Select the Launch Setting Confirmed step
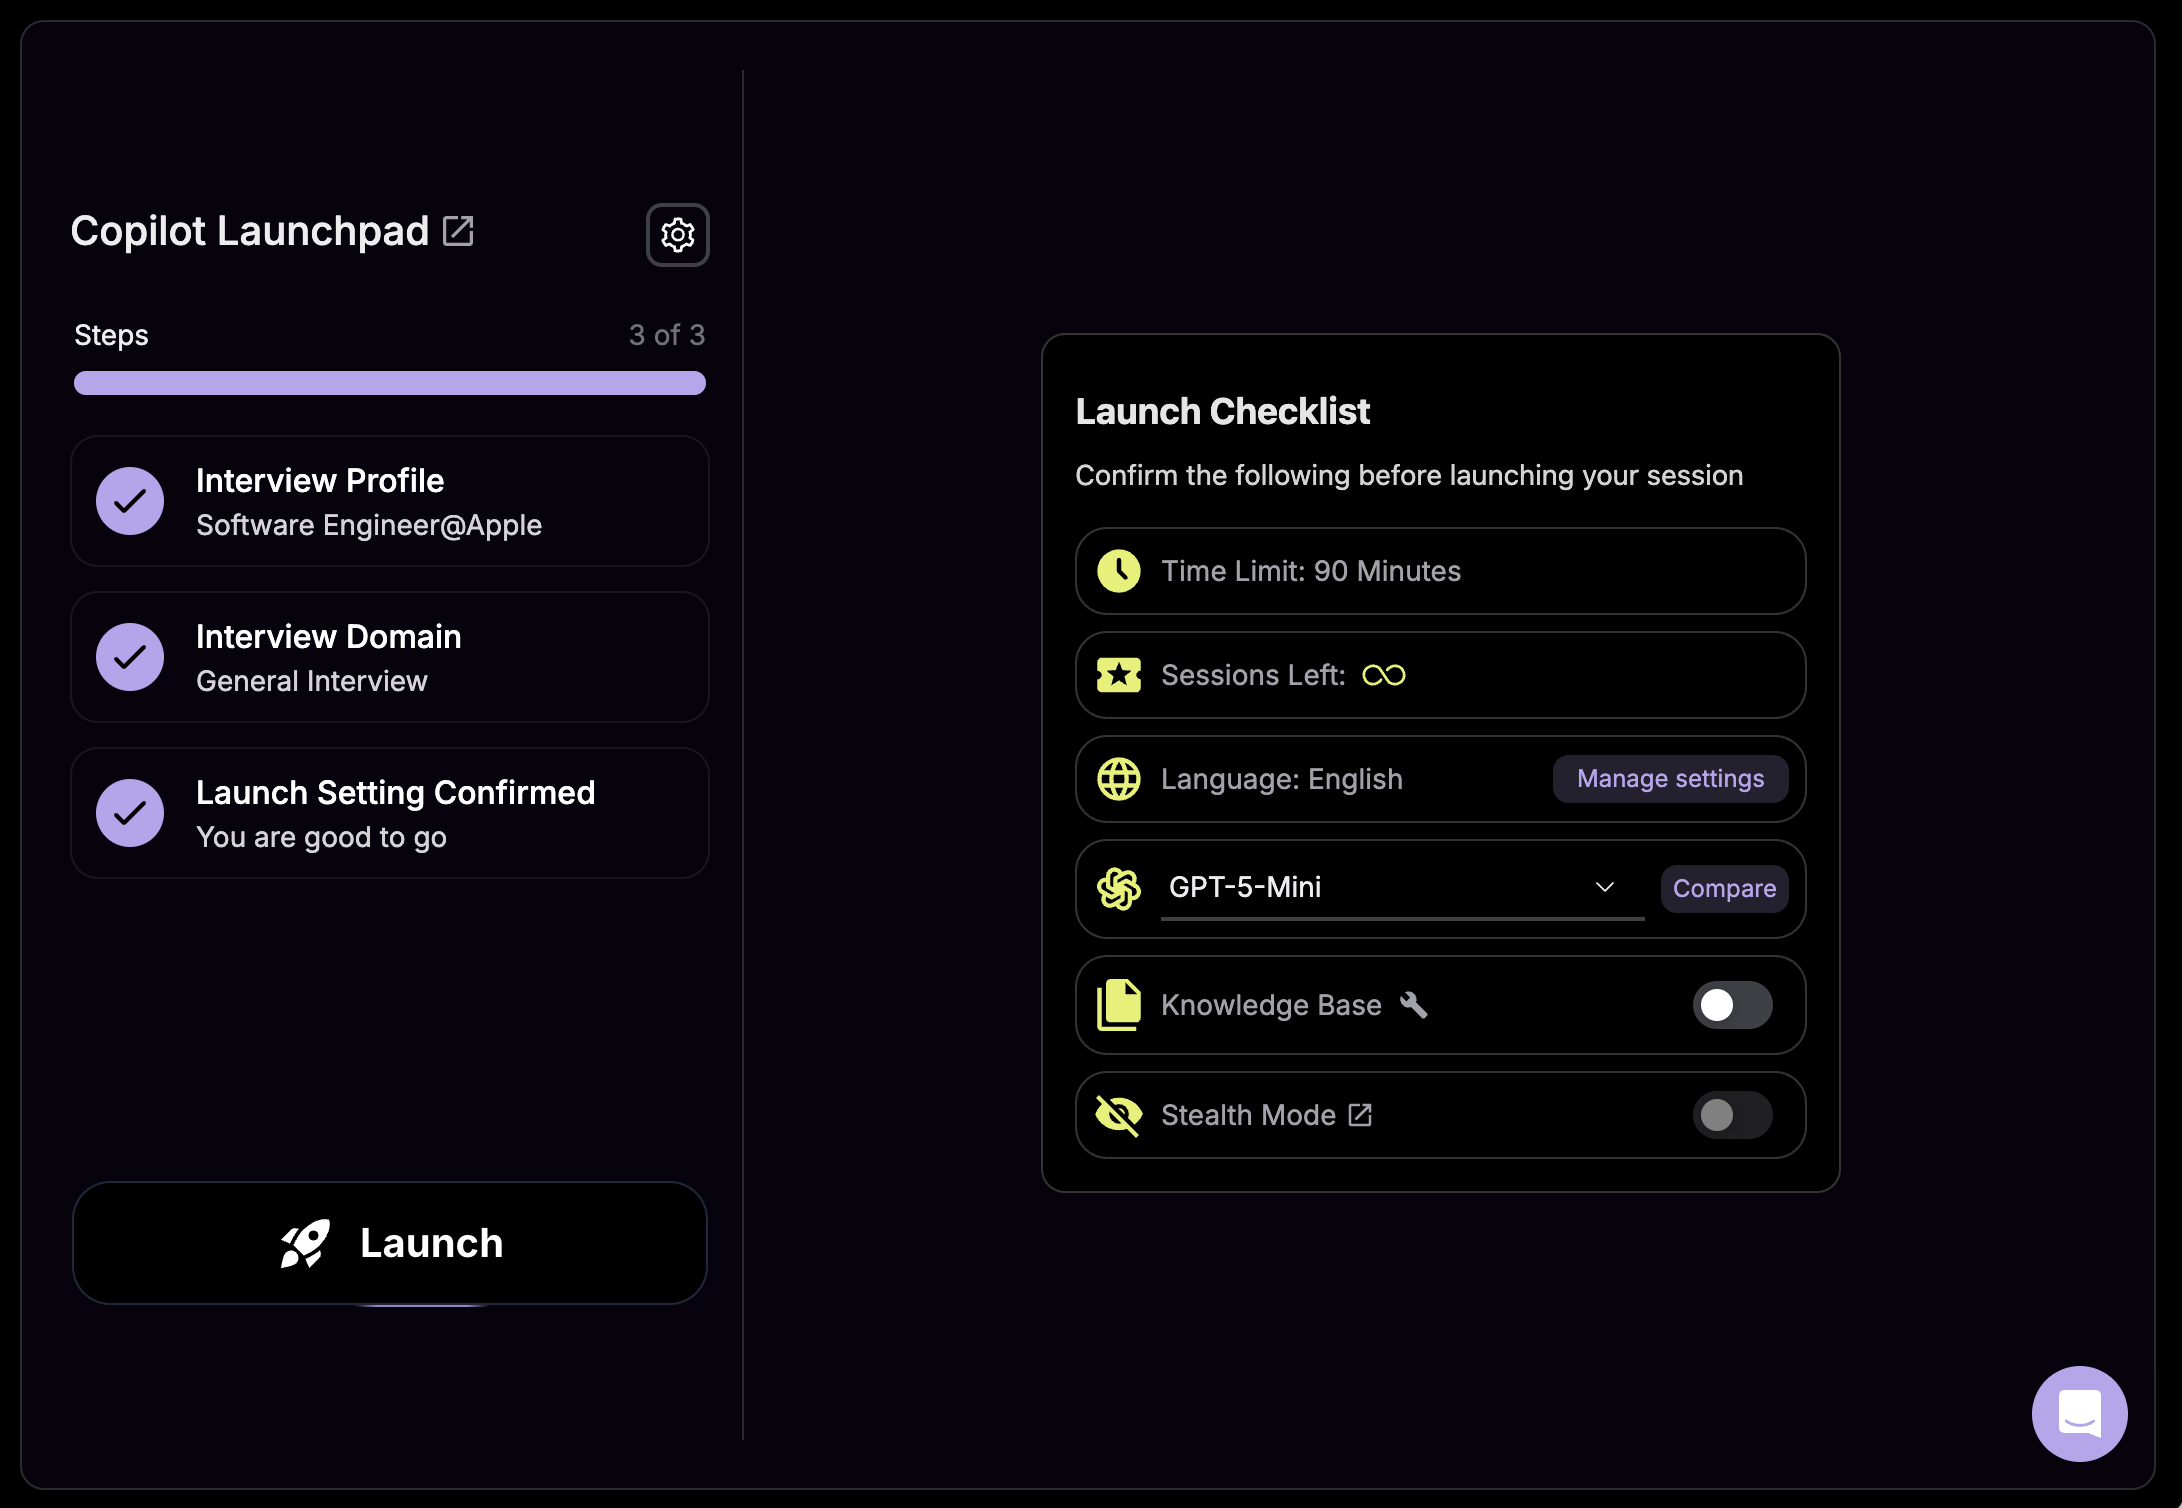 [x=389, y=812]
